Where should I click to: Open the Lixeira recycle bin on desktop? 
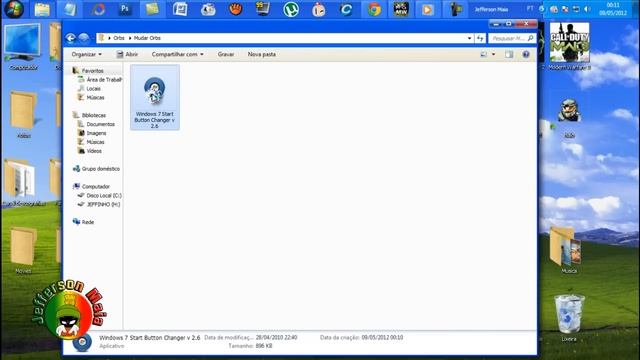[x=569, y=318]
